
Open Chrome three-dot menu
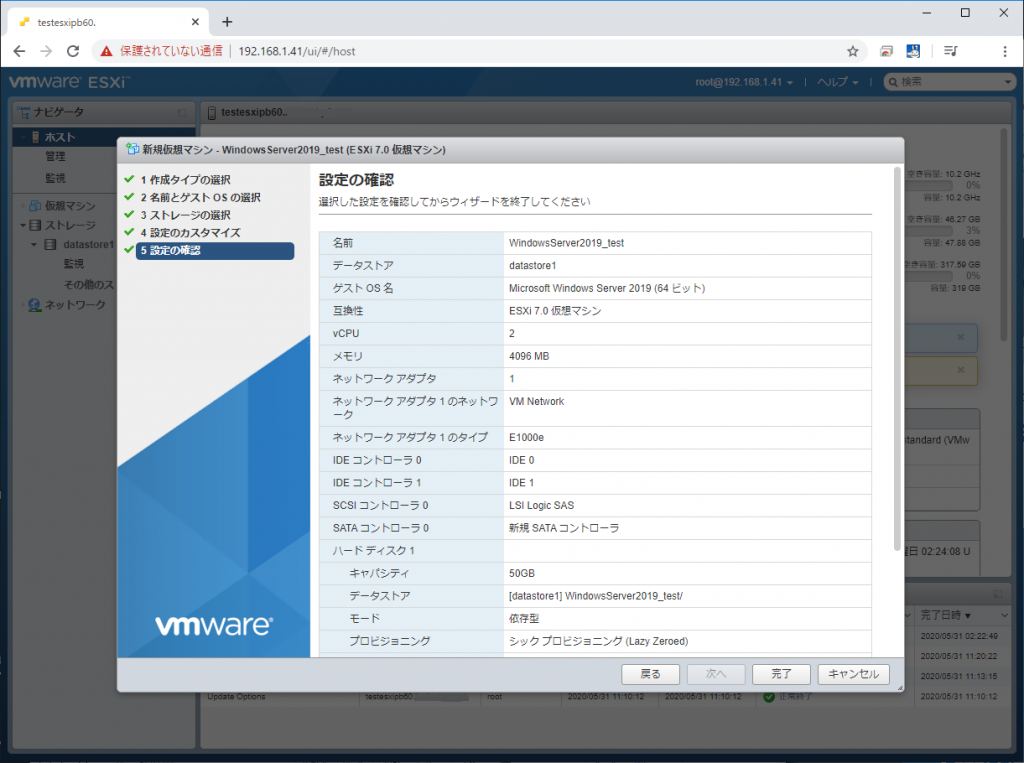1004,51
